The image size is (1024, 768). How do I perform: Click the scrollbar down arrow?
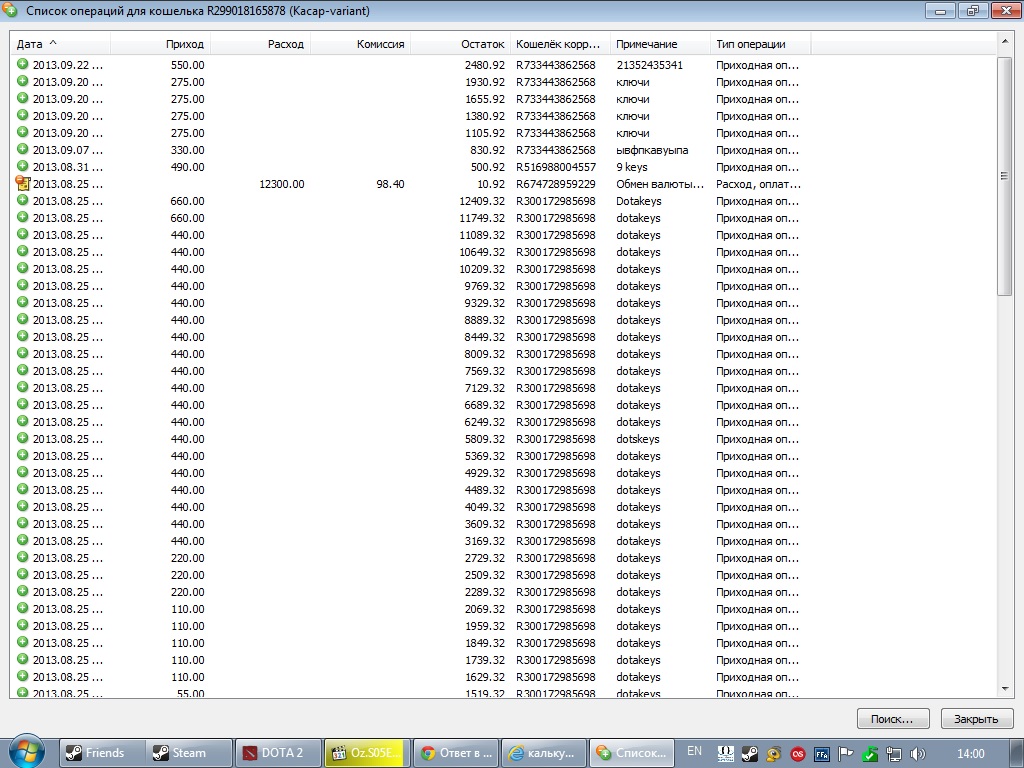(1005, 689)
